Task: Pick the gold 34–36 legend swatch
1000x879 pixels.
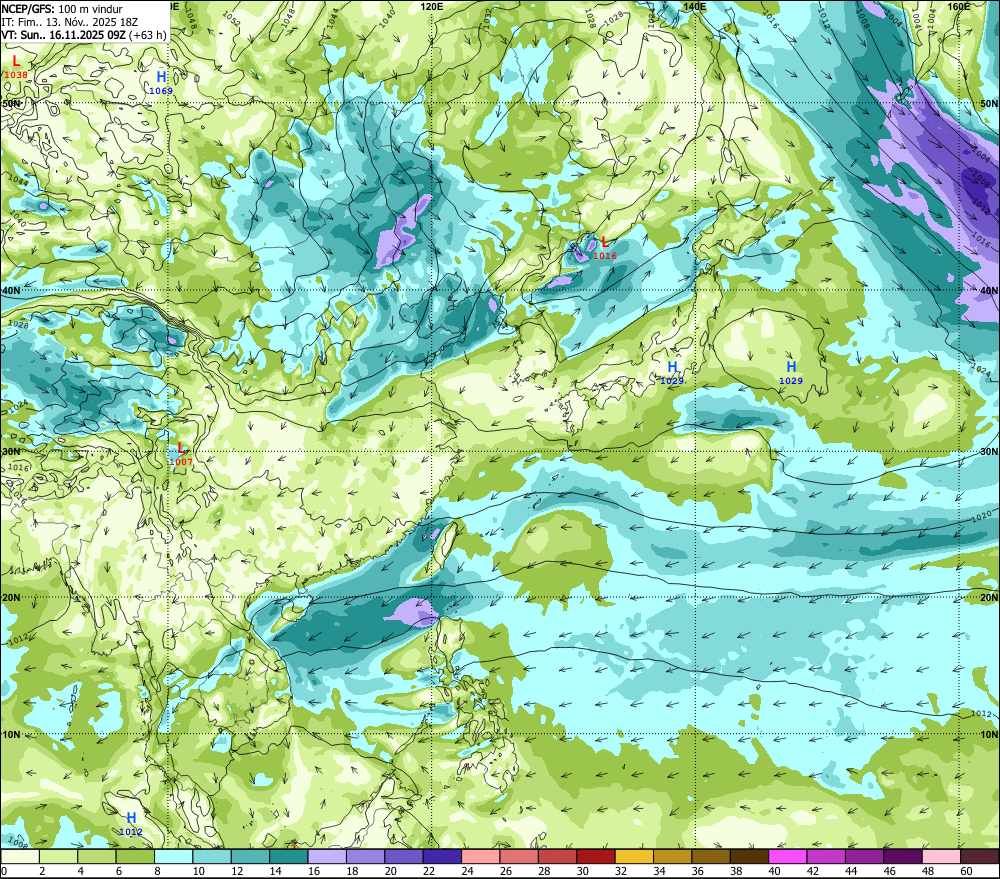Action: 672,857
